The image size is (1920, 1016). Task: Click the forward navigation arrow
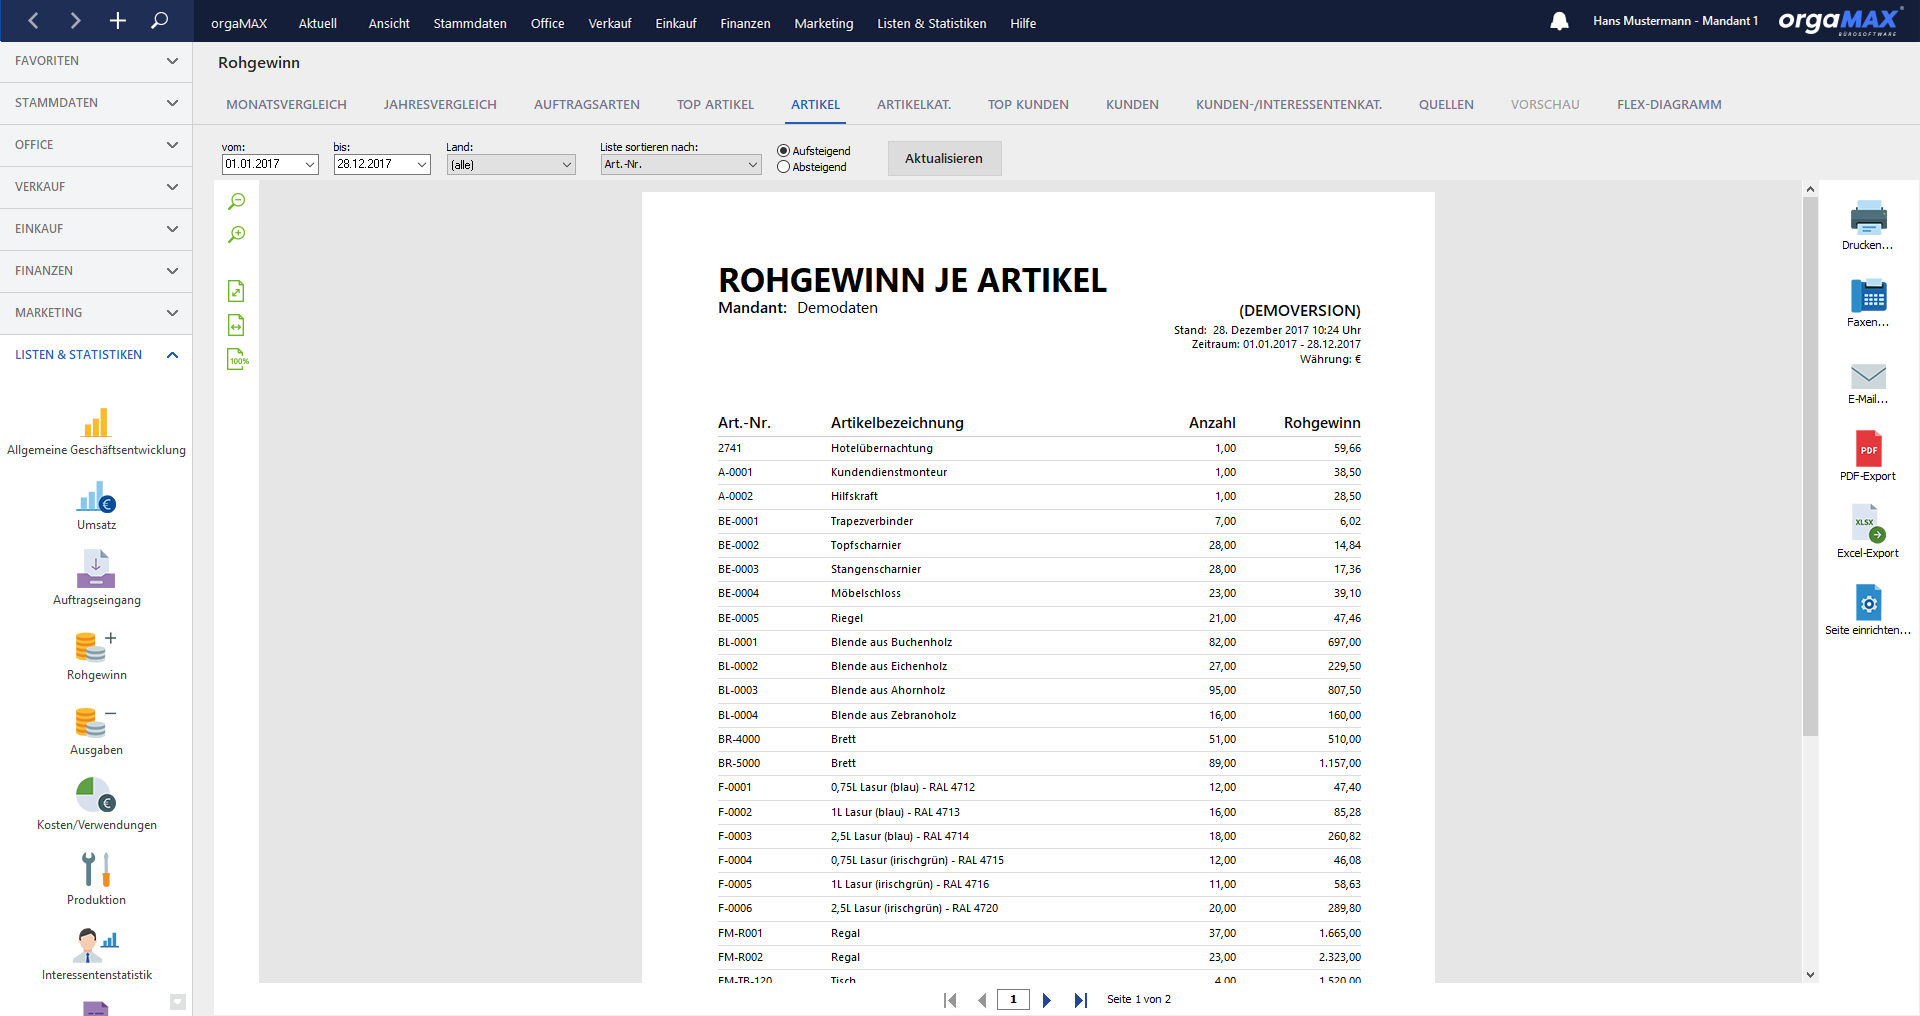click(x=75, y=20)
